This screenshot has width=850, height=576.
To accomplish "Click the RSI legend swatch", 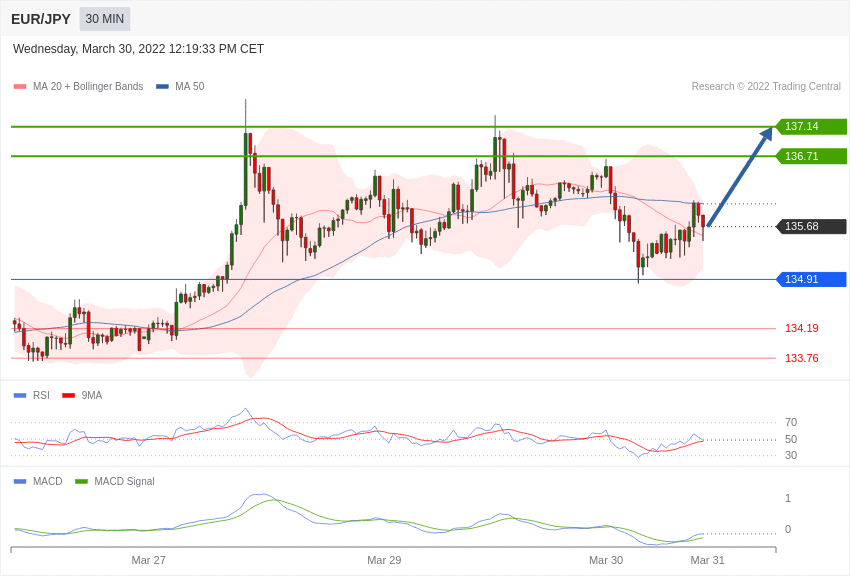I will click(x=20, y=396).
